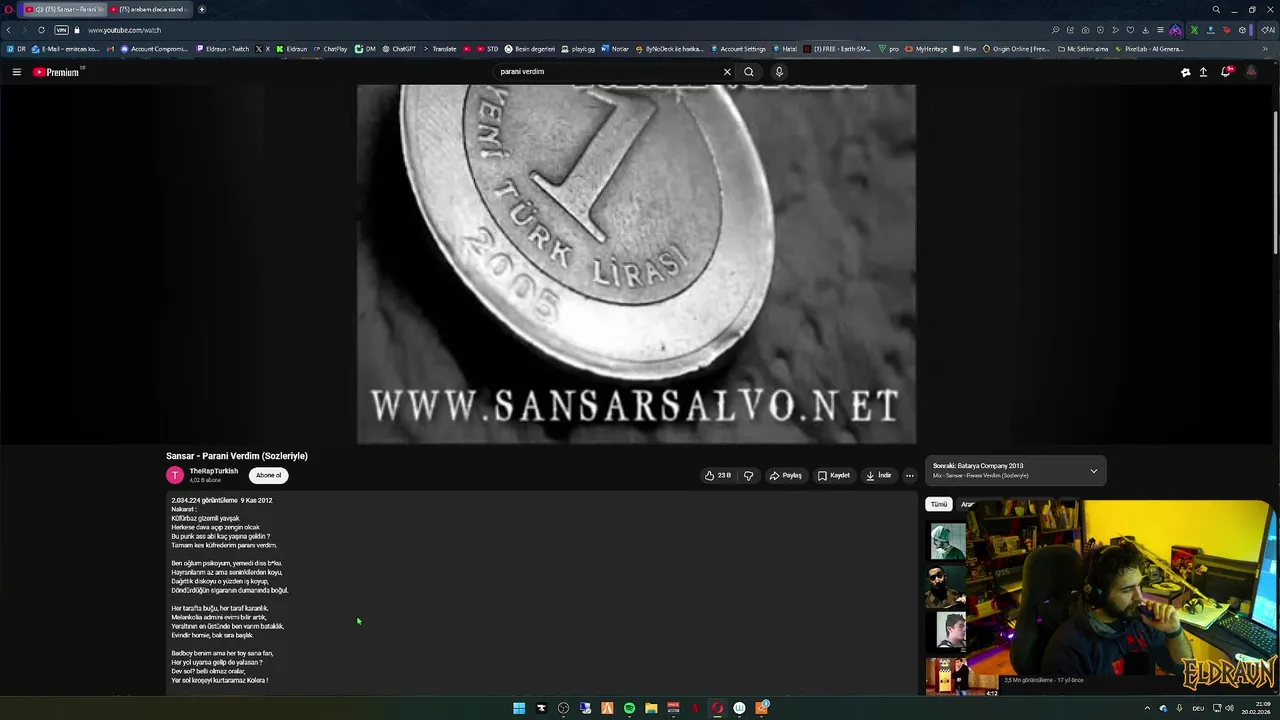The height and width of the screenshot is (720, 1280).
Task: Open the bearded man recommended thumbnail
Action: 945,587
